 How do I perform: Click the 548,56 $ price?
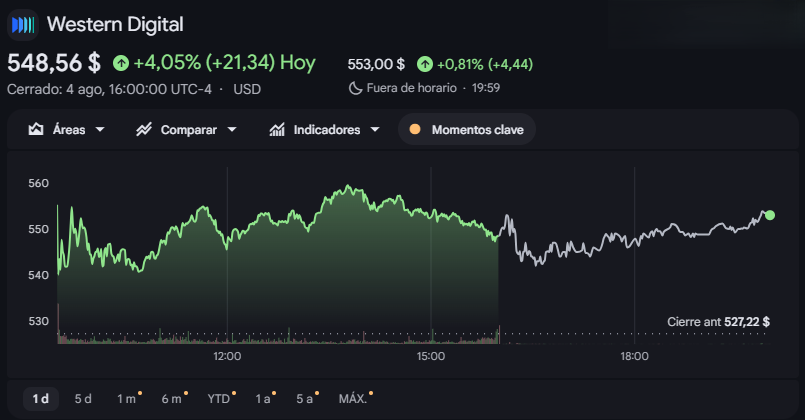click(x=54, y=63)
